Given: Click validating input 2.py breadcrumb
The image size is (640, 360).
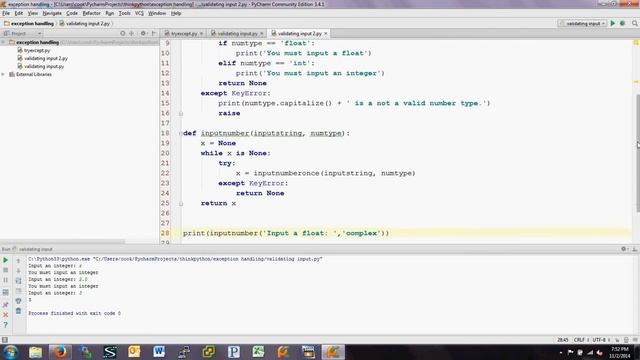Looking at the screenshot, I should (x=88, y=24).
